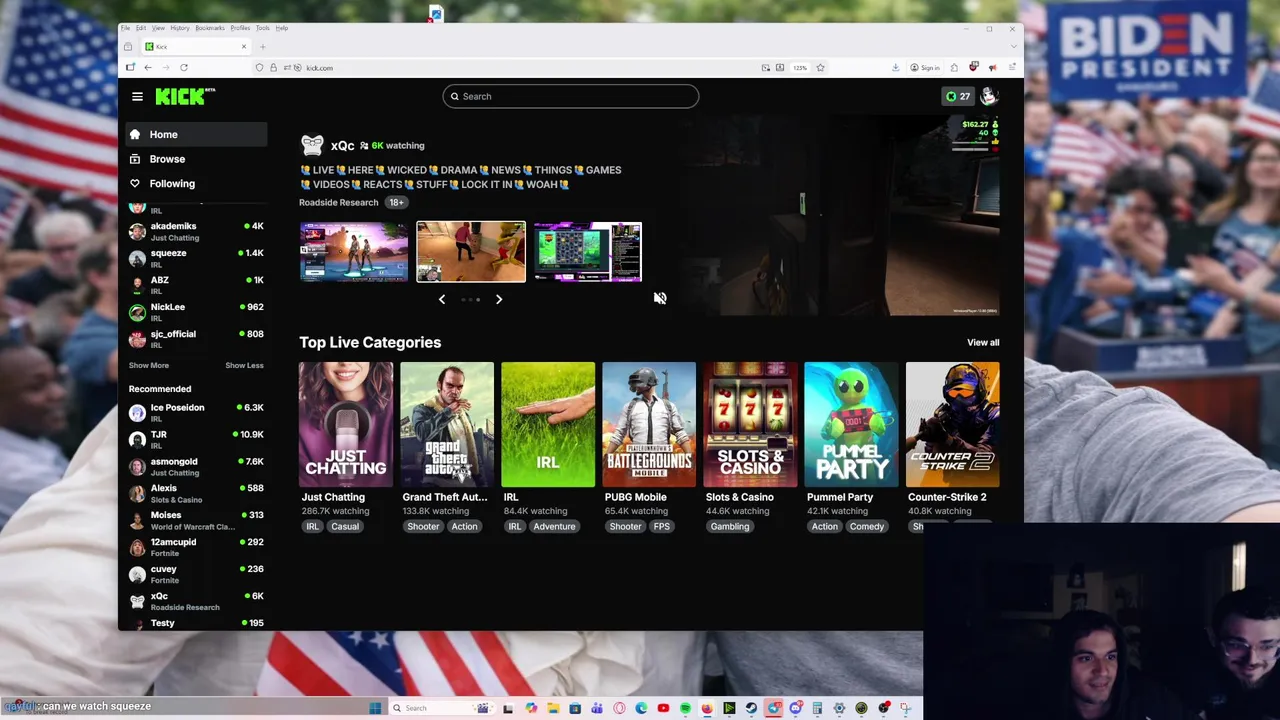Close the Kick browser tab
Image resolution: width=1280 pixels, height=720 pixels.
click(x=243, y=47)
